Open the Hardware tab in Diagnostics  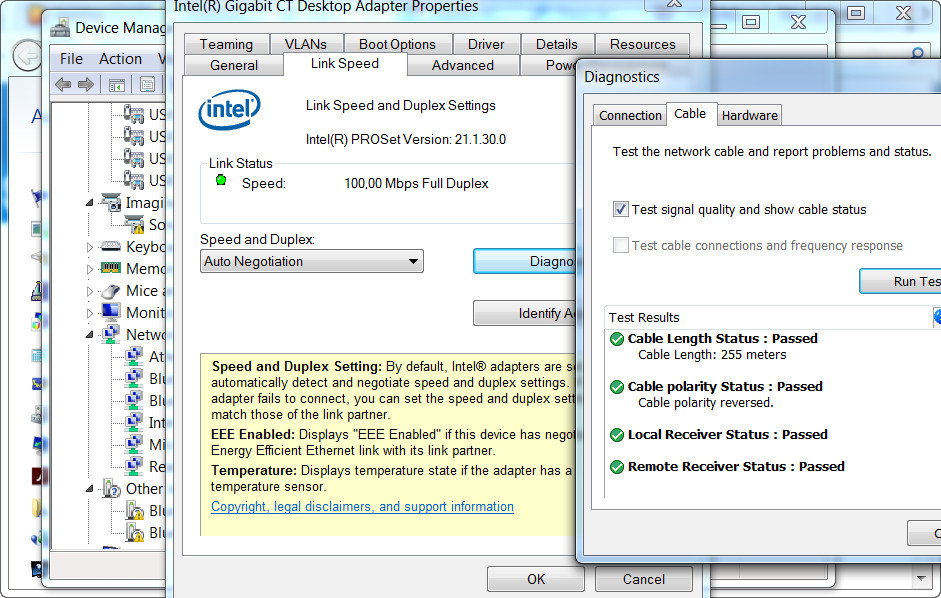click(x=750, y=115)
